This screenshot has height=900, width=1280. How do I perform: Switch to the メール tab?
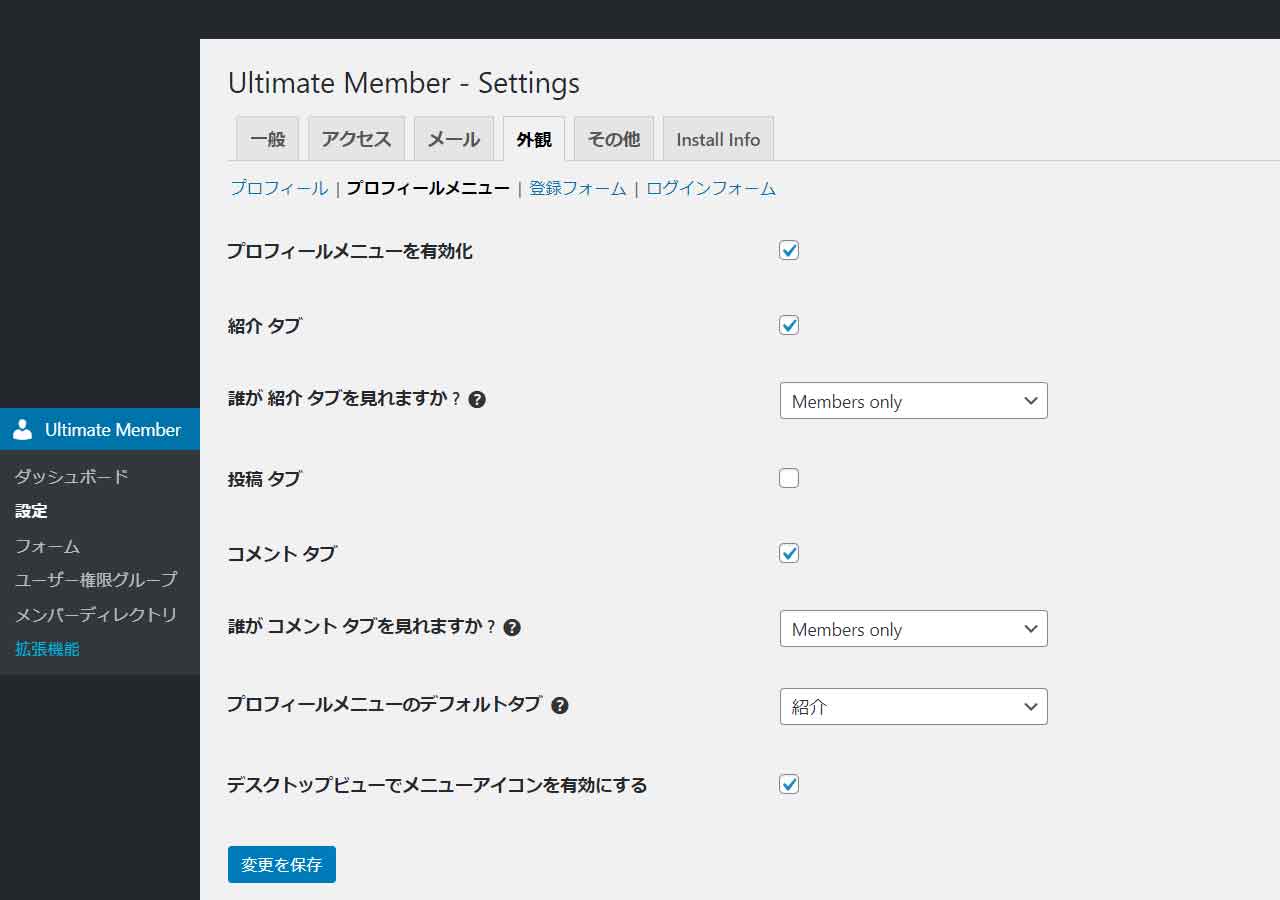(x=454, y=139)
